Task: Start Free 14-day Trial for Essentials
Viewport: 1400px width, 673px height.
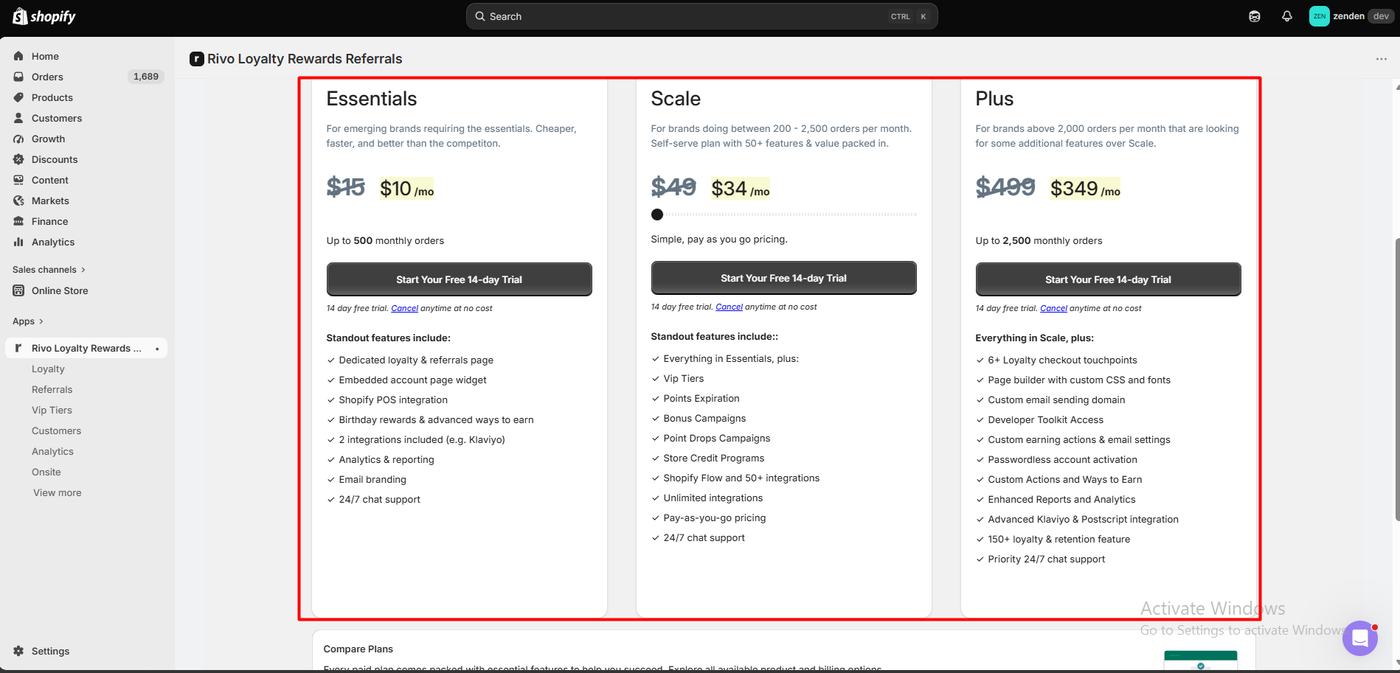Action: tap(459, 279)
